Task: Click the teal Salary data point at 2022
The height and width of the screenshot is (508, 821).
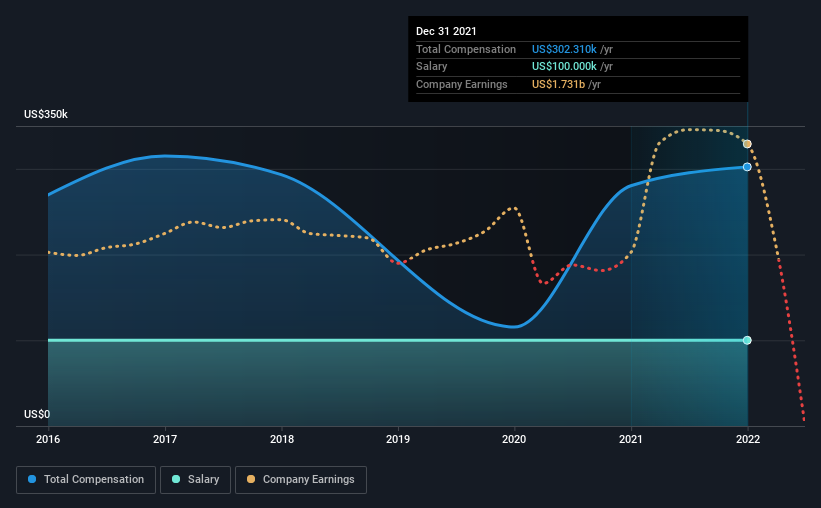Action: (x=747, y=340)
